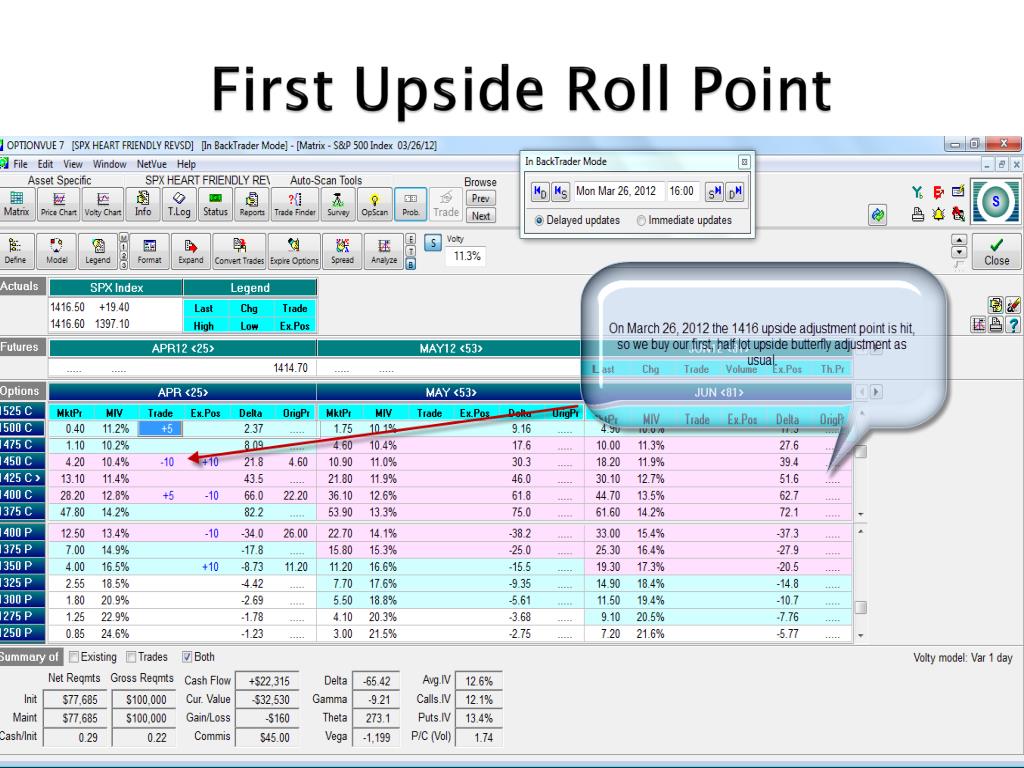Click the printer icon beside the help icon
The width and height of the screenshot is (1024, 768).
pyautogui.click(x=996, y=325)
